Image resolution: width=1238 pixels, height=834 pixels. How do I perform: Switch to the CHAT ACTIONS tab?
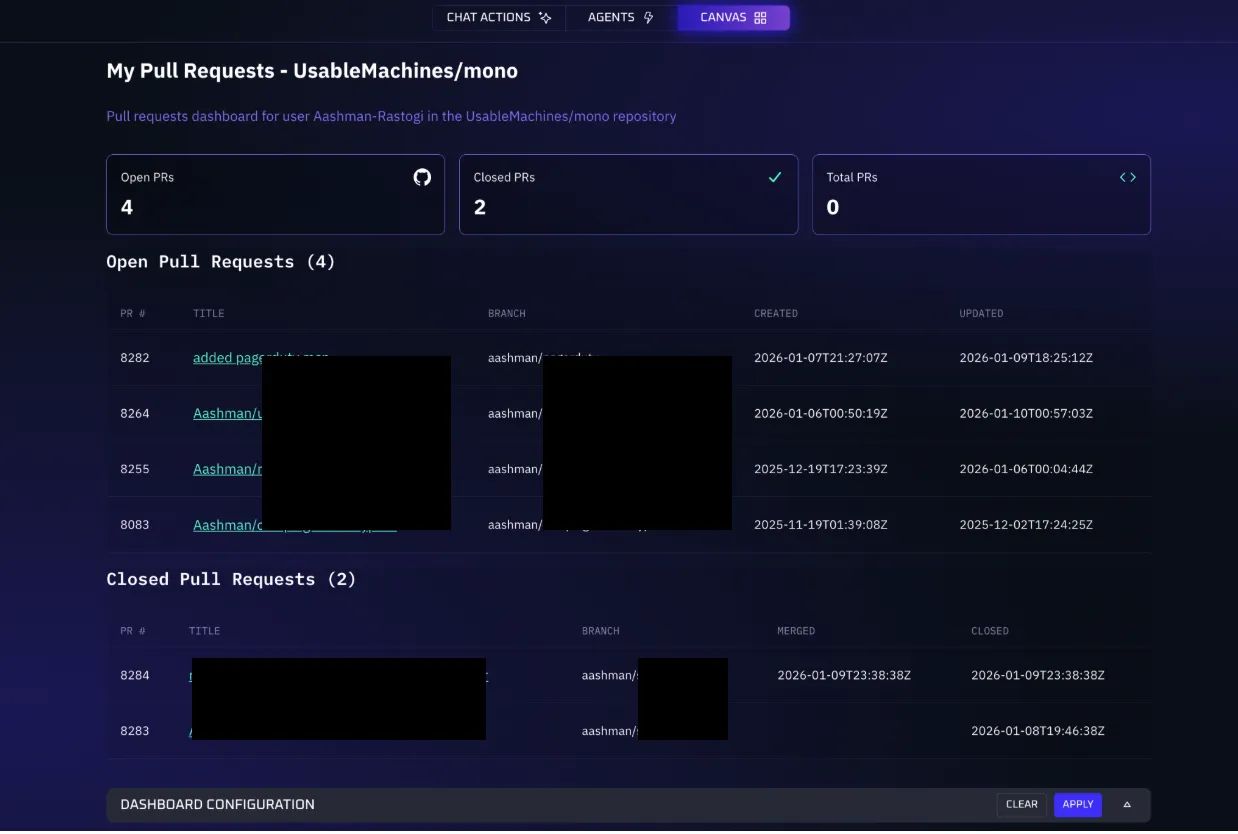point(490,17)
